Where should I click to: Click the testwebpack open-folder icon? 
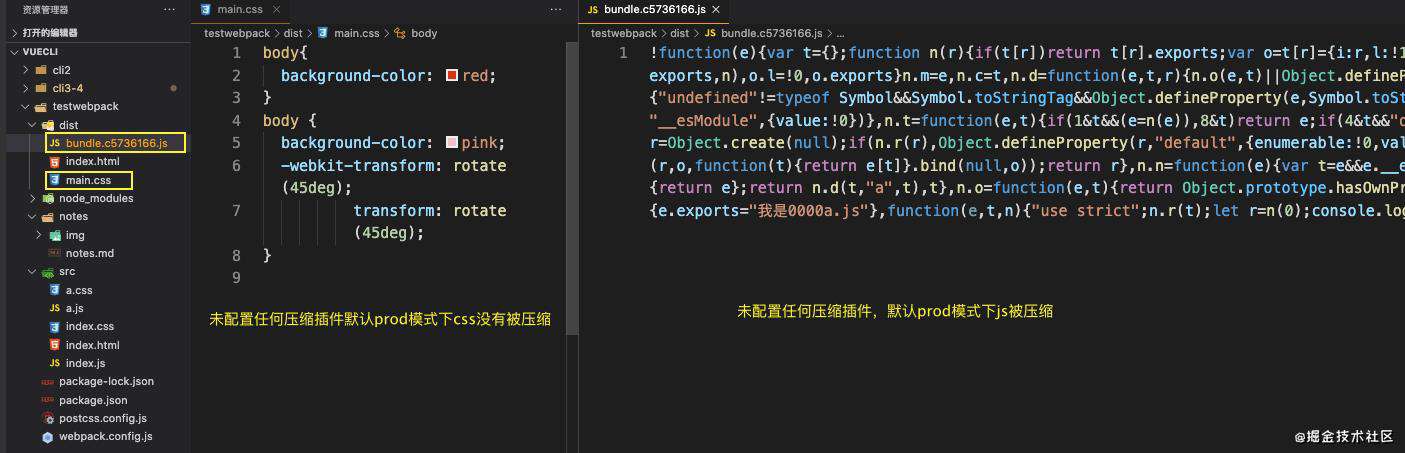41,106
